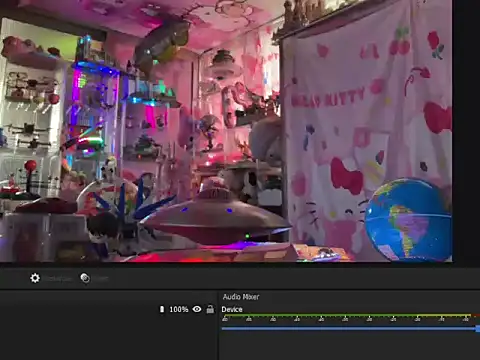Select the source row showing 100%
480x360 pixels.
pos(108,309)
